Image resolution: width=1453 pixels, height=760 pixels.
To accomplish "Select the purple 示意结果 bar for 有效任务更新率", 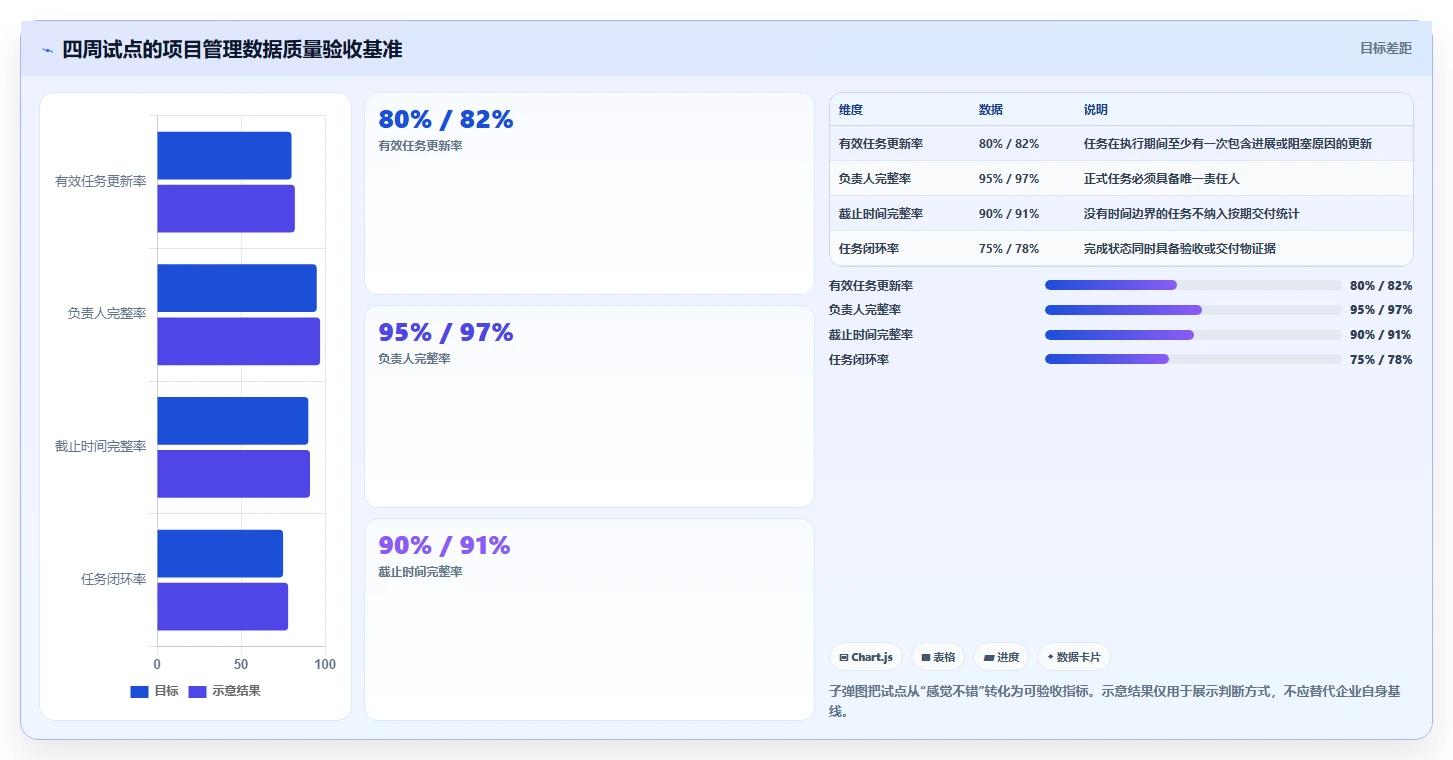I will [x=226, y=209].
